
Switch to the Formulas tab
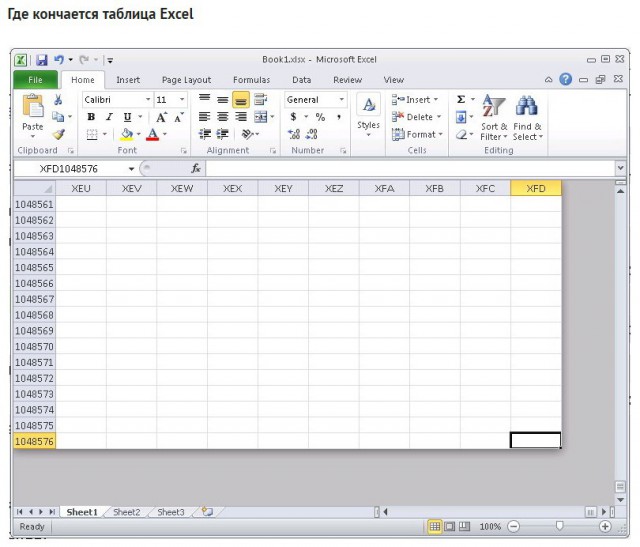251,80
